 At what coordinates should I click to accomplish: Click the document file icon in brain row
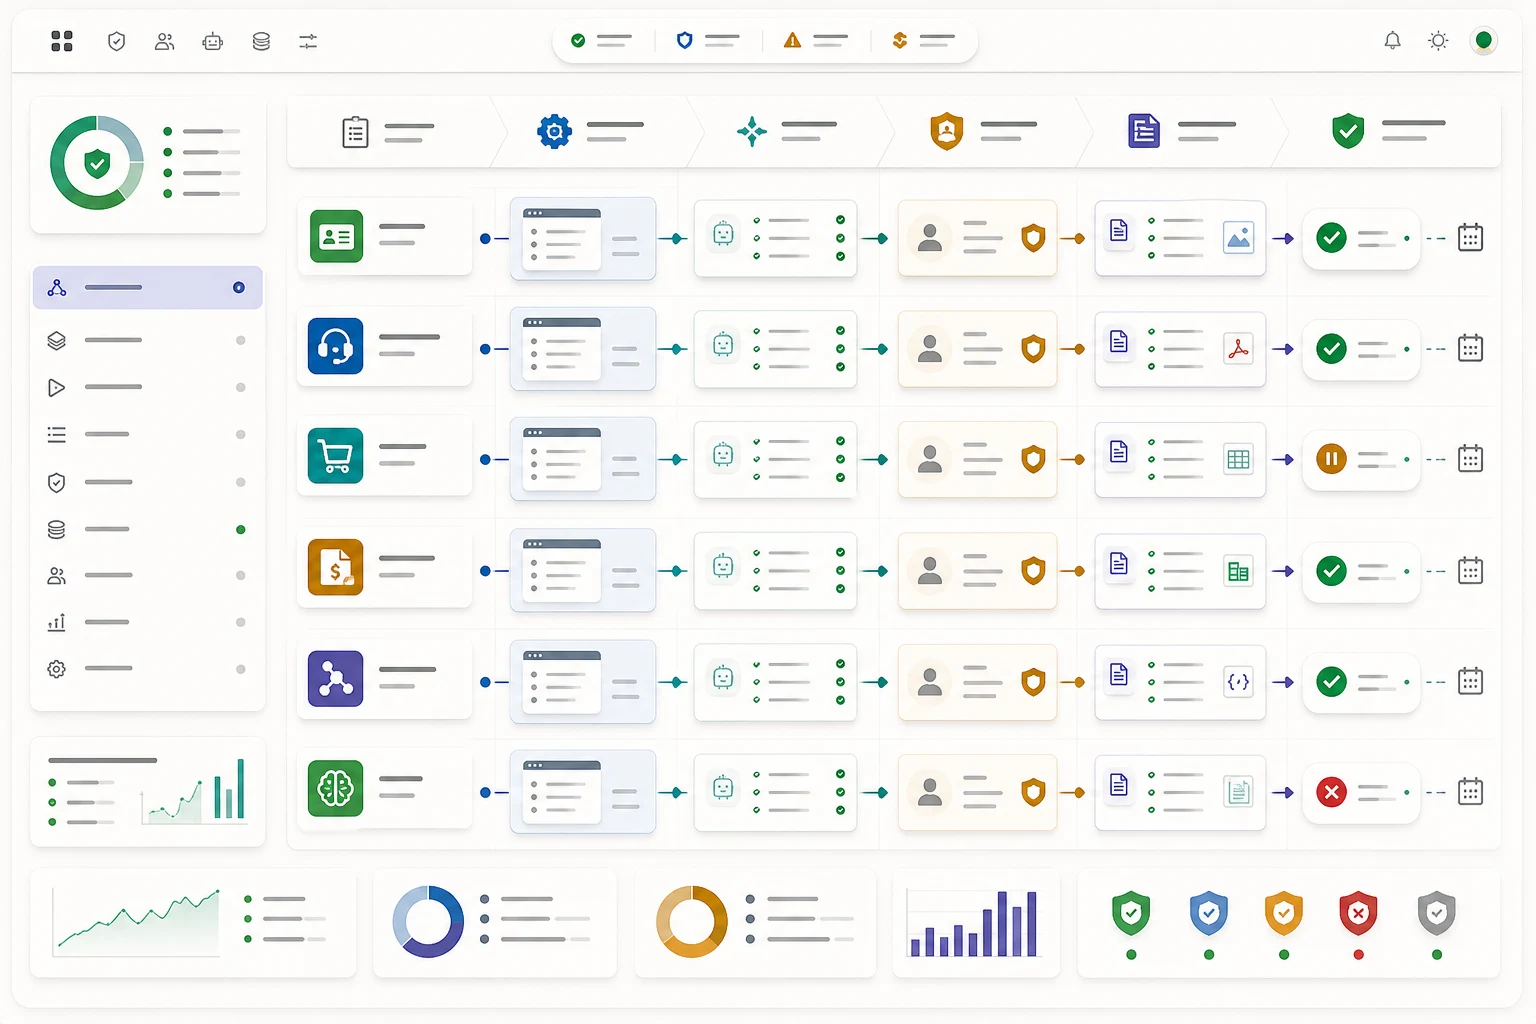pos(1238,792)
